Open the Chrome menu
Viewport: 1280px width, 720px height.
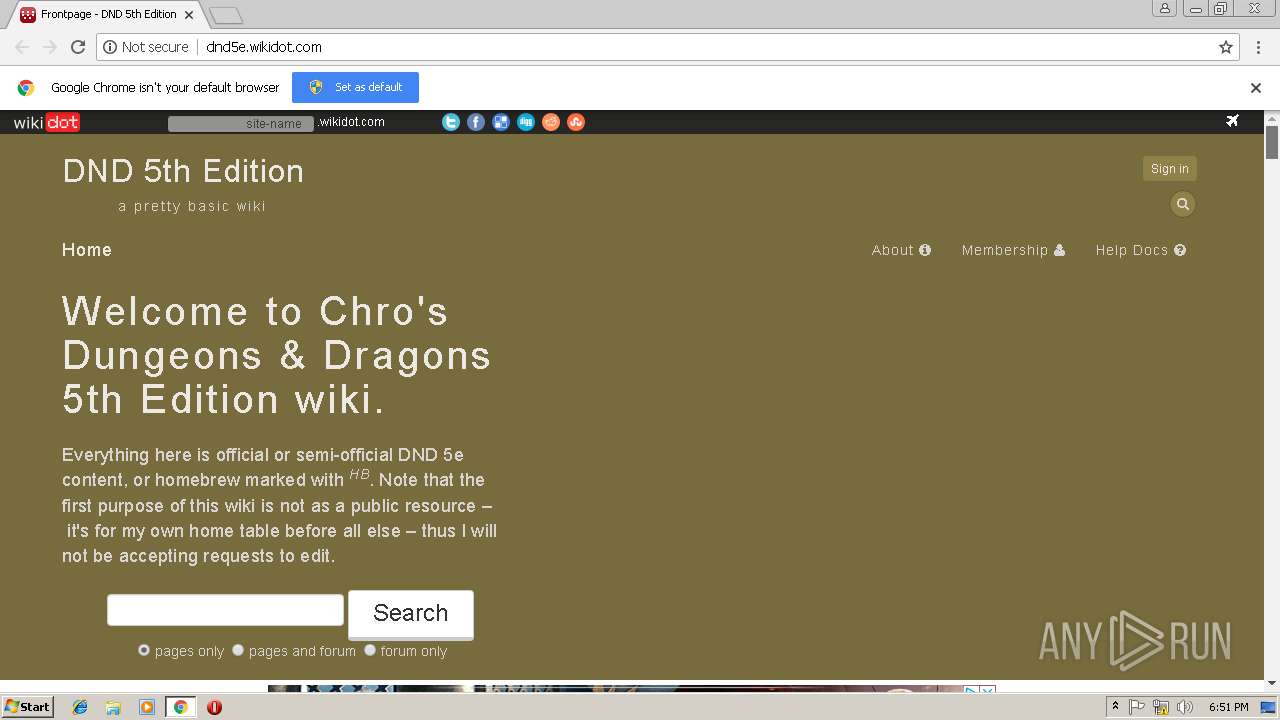tap(1258, 47)
